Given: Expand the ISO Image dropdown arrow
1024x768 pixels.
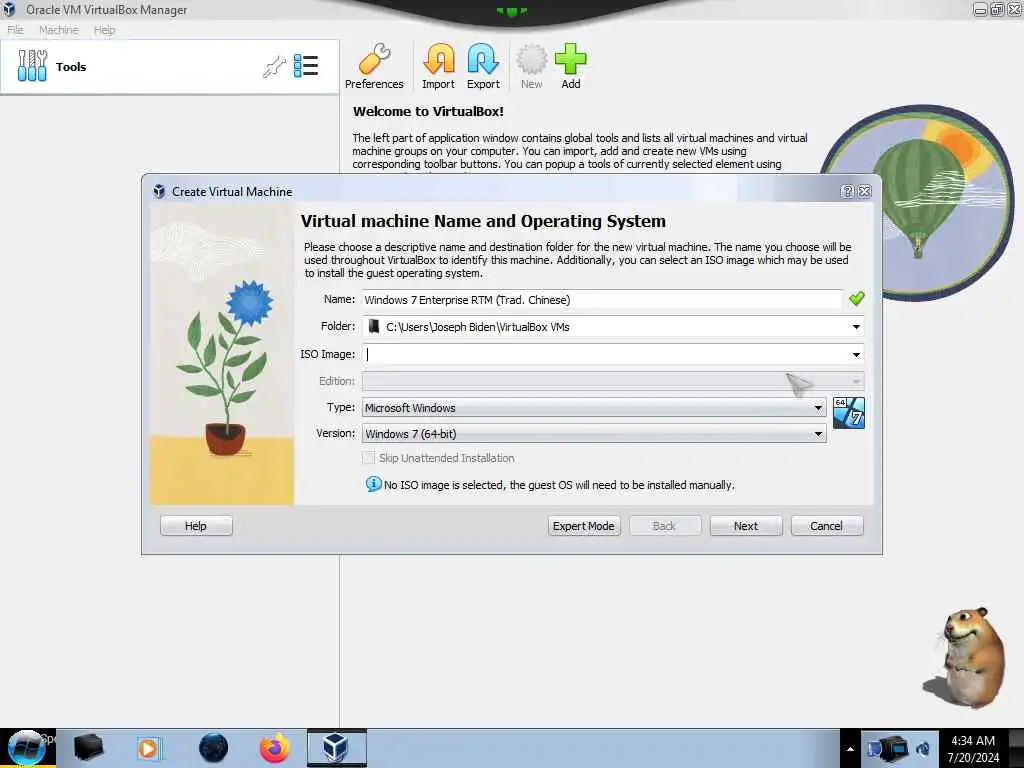Looking at the screenshot, I should (856, 354).
